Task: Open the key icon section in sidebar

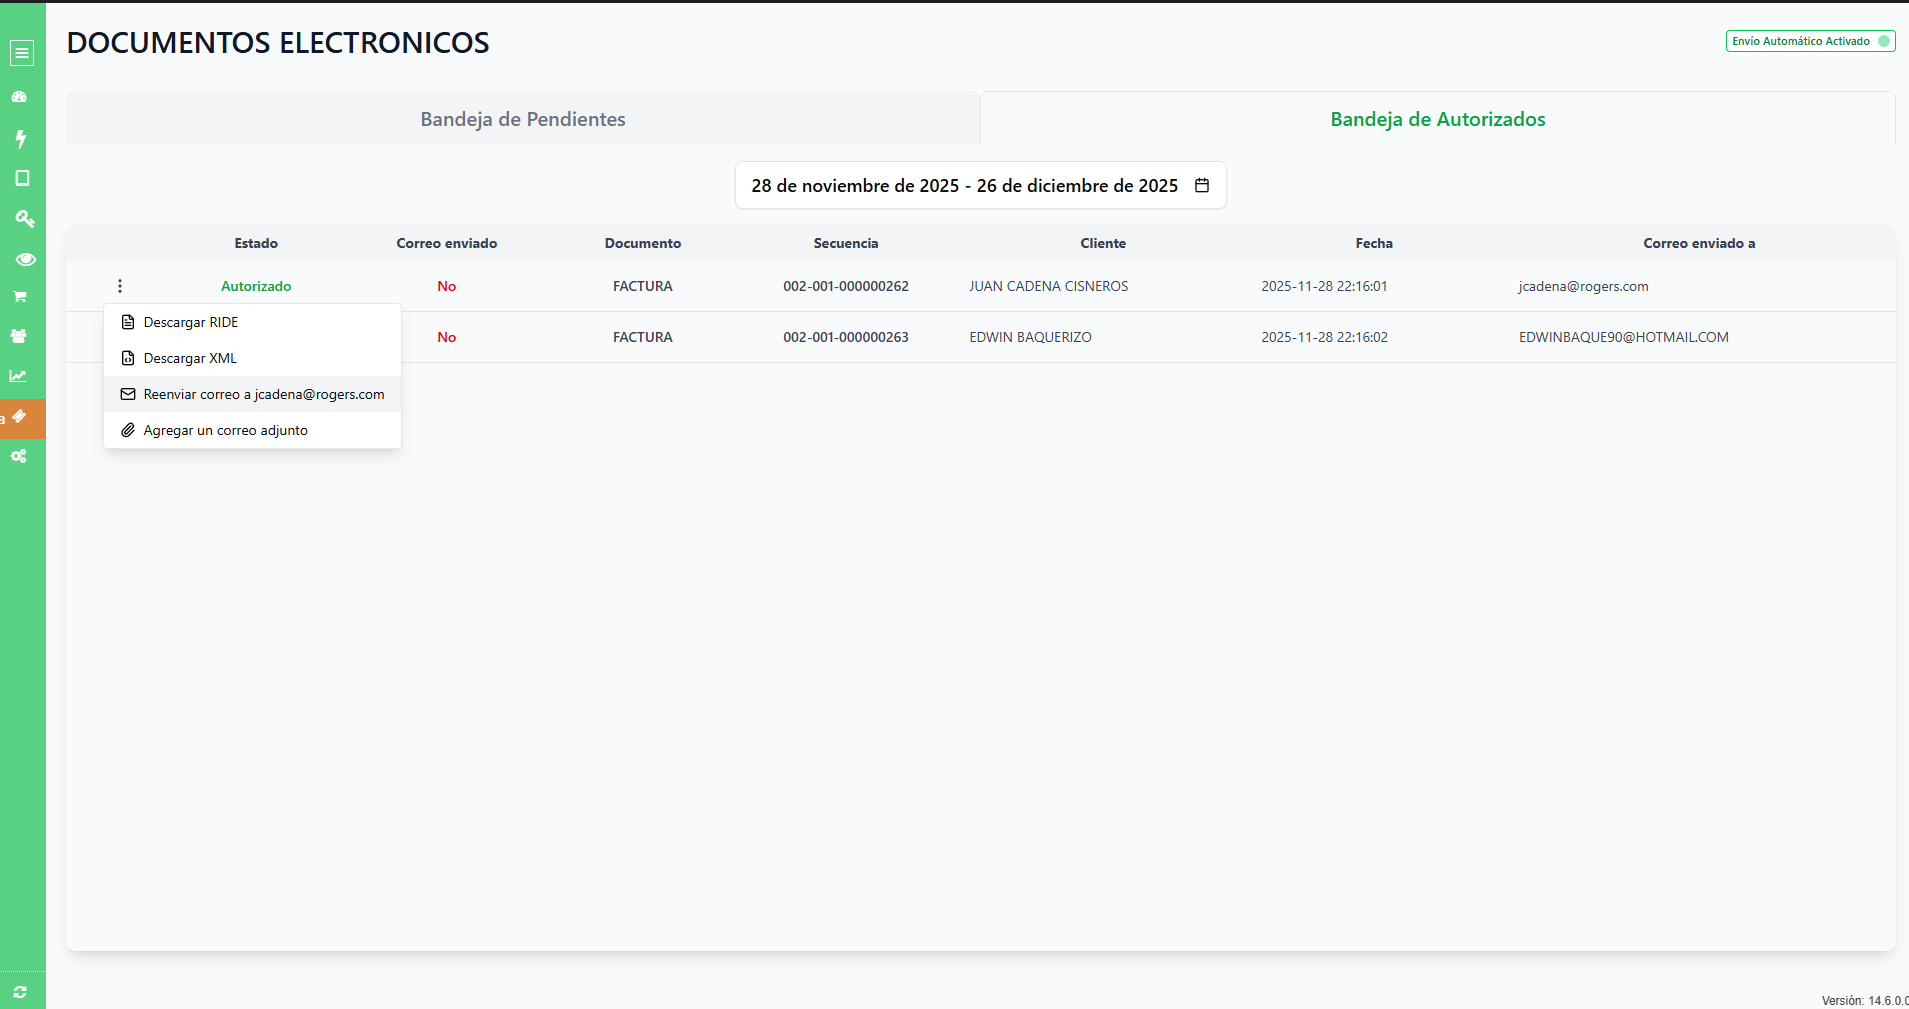Action: pos(25,218)
